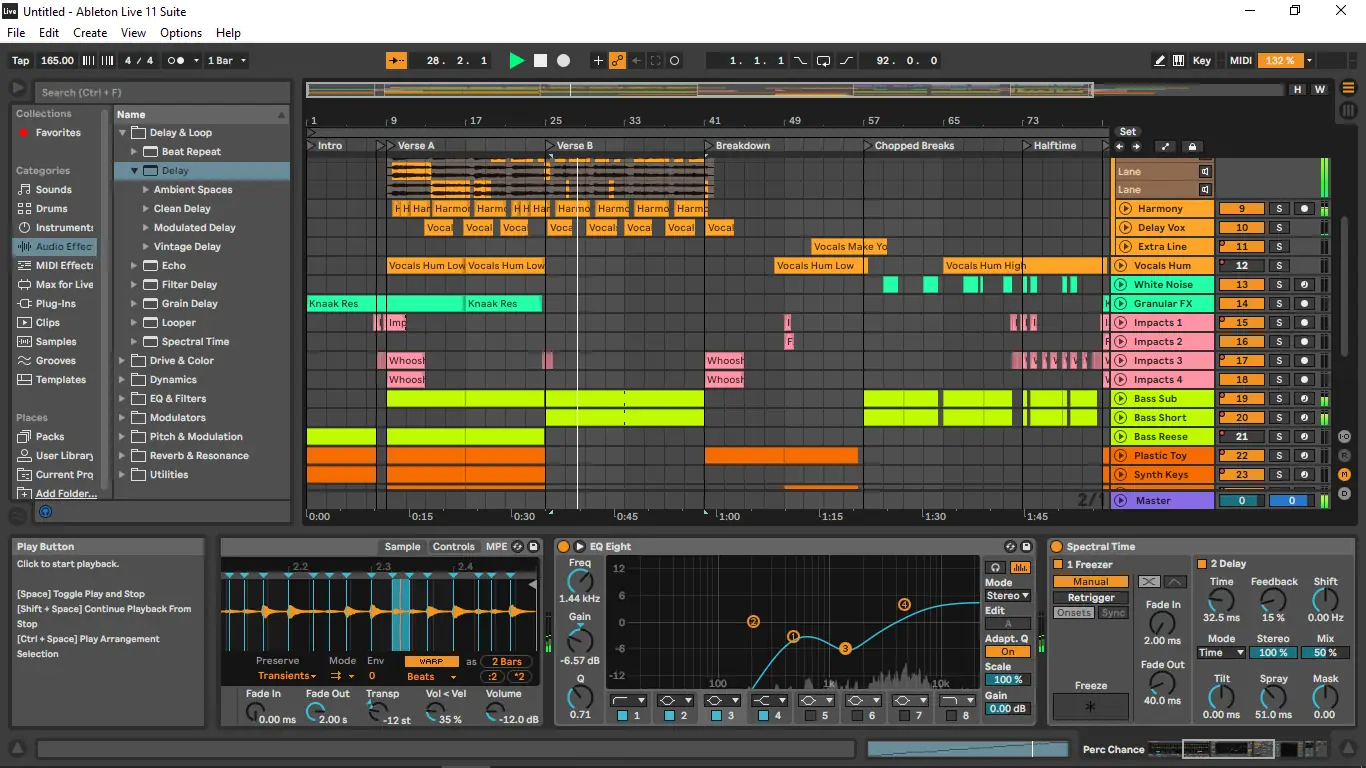Toggle the computer MIDI keyboard icon
The image size is (1366, 768).
click(x=1179, y=61)
